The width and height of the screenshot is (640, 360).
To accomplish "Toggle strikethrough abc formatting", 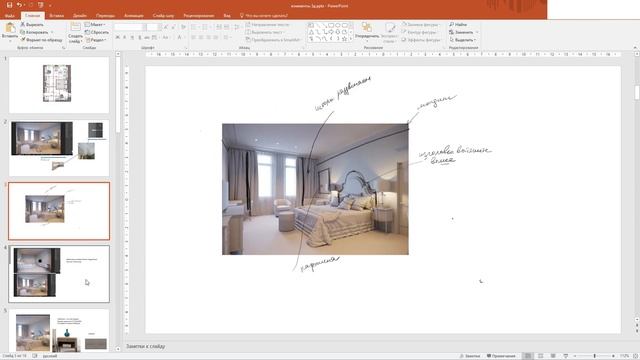I will click(147, 37).
